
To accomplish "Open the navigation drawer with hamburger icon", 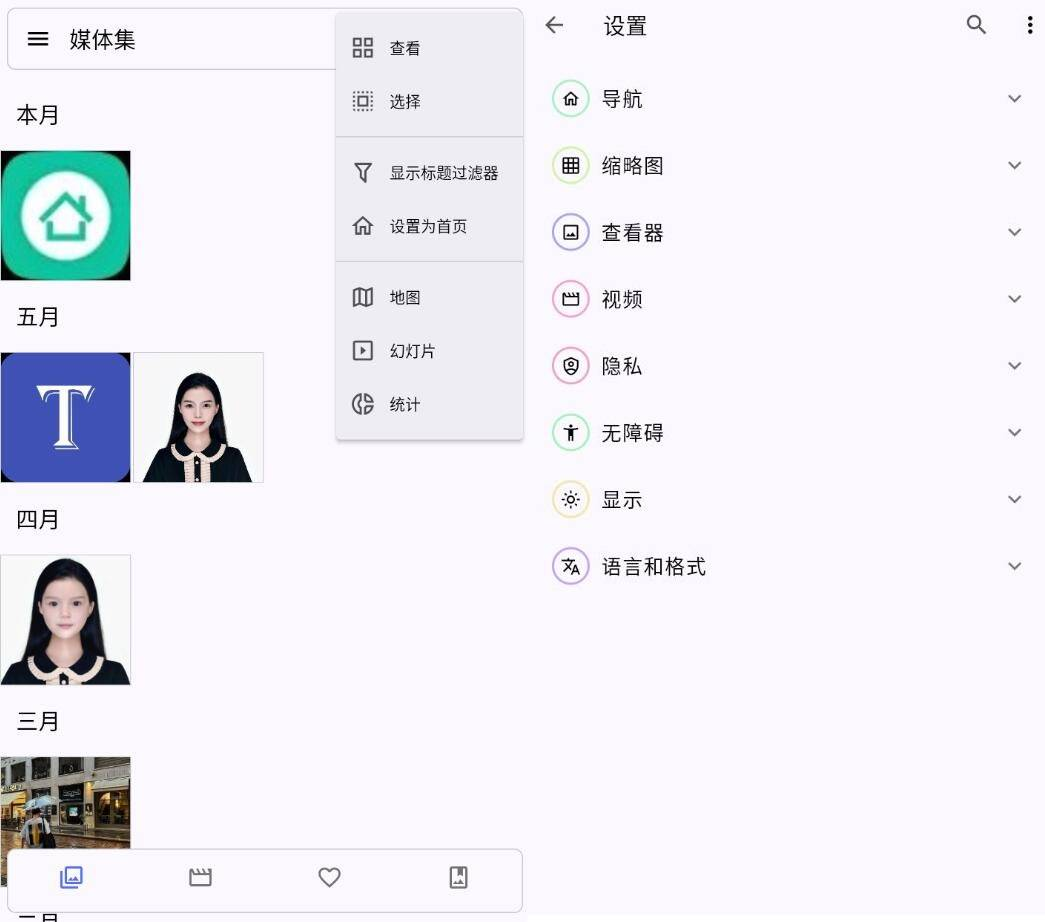I will tap(38, 39).
